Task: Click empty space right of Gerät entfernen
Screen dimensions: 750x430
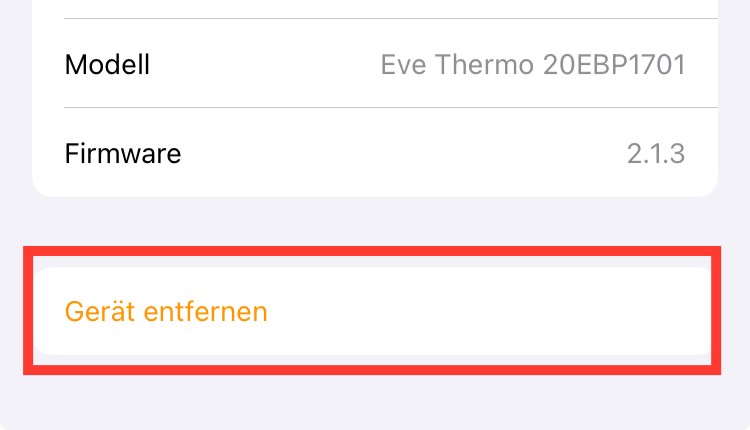Action: (x=500, y=312)
